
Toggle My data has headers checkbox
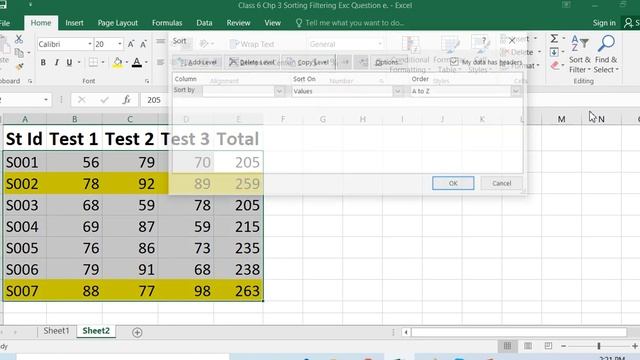click(454, 62)
